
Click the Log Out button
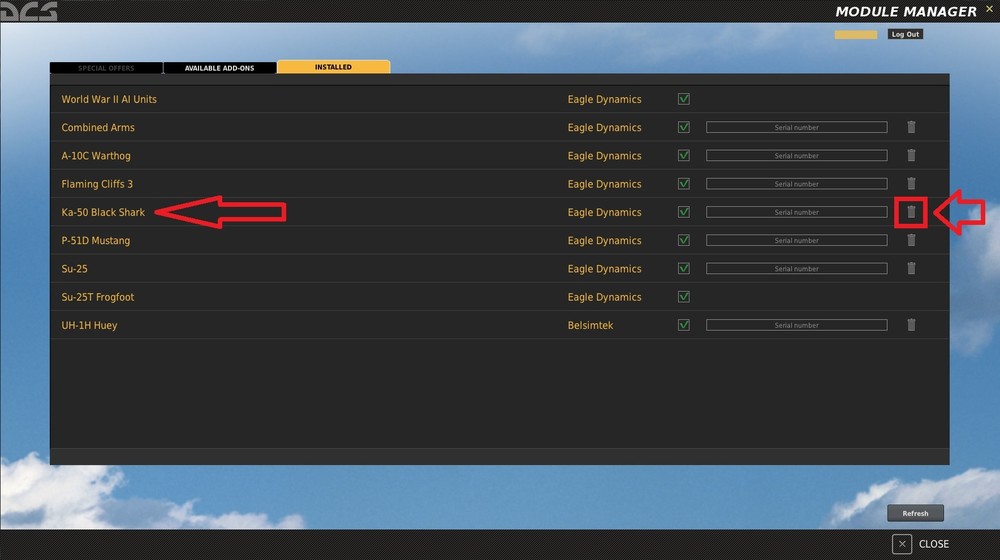click(905, 34)
